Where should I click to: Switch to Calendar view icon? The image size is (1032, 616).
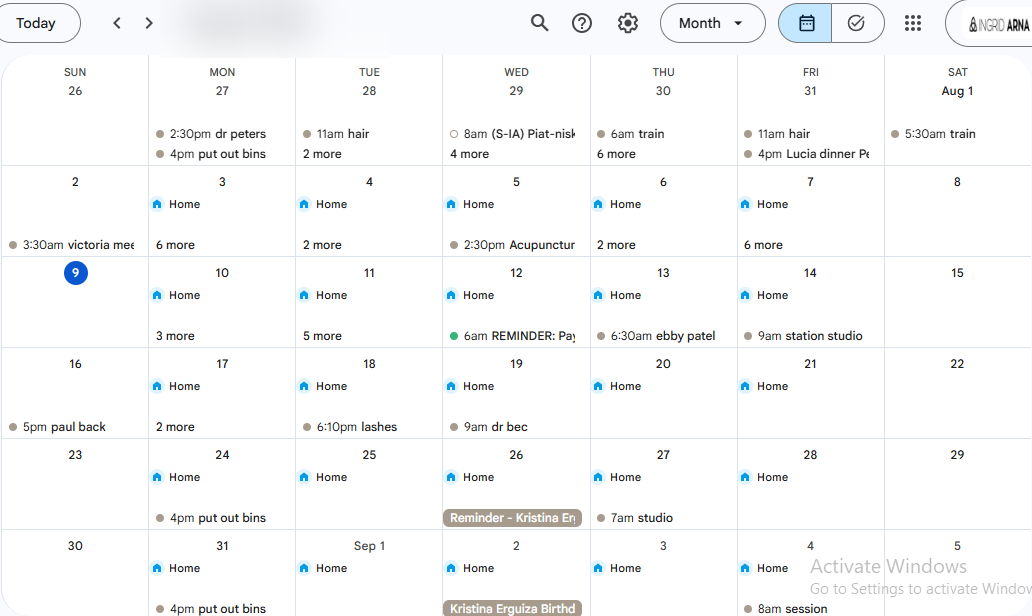806,23
